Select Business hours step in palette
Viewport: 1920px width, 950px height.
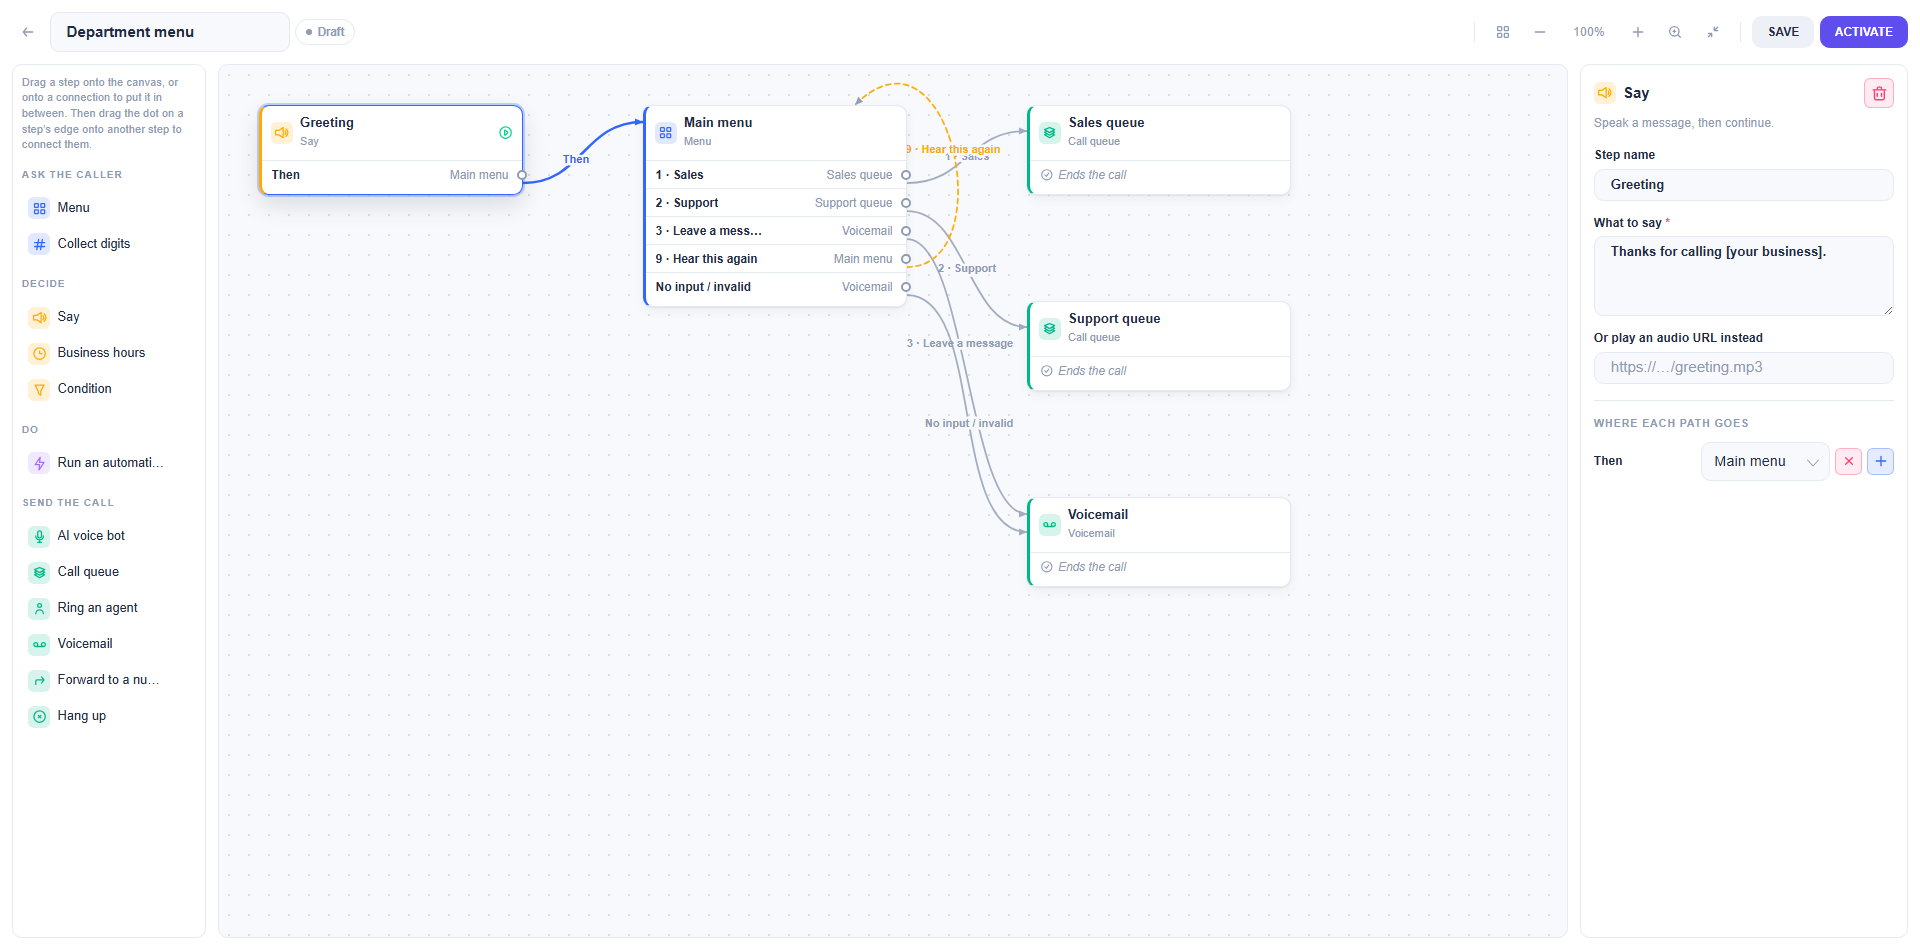[108, 353]
